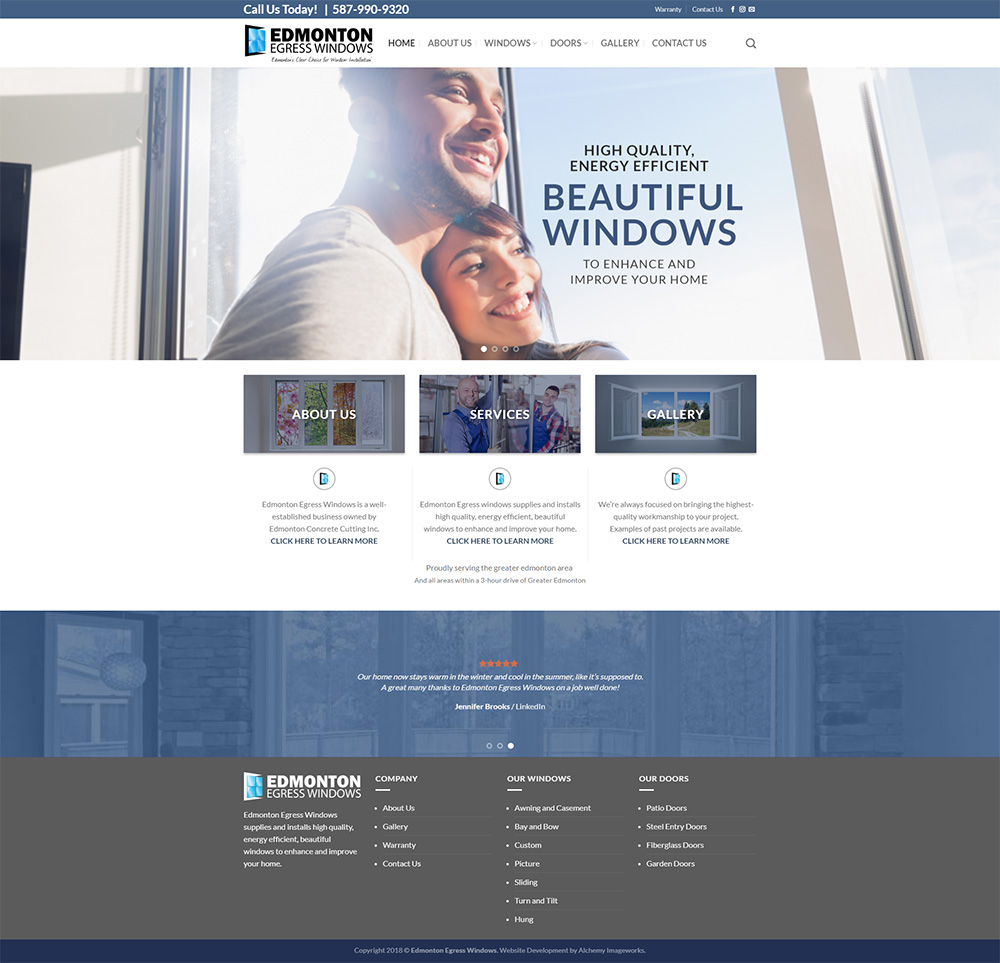Click the round window icon under About Us

coord(324,478)
